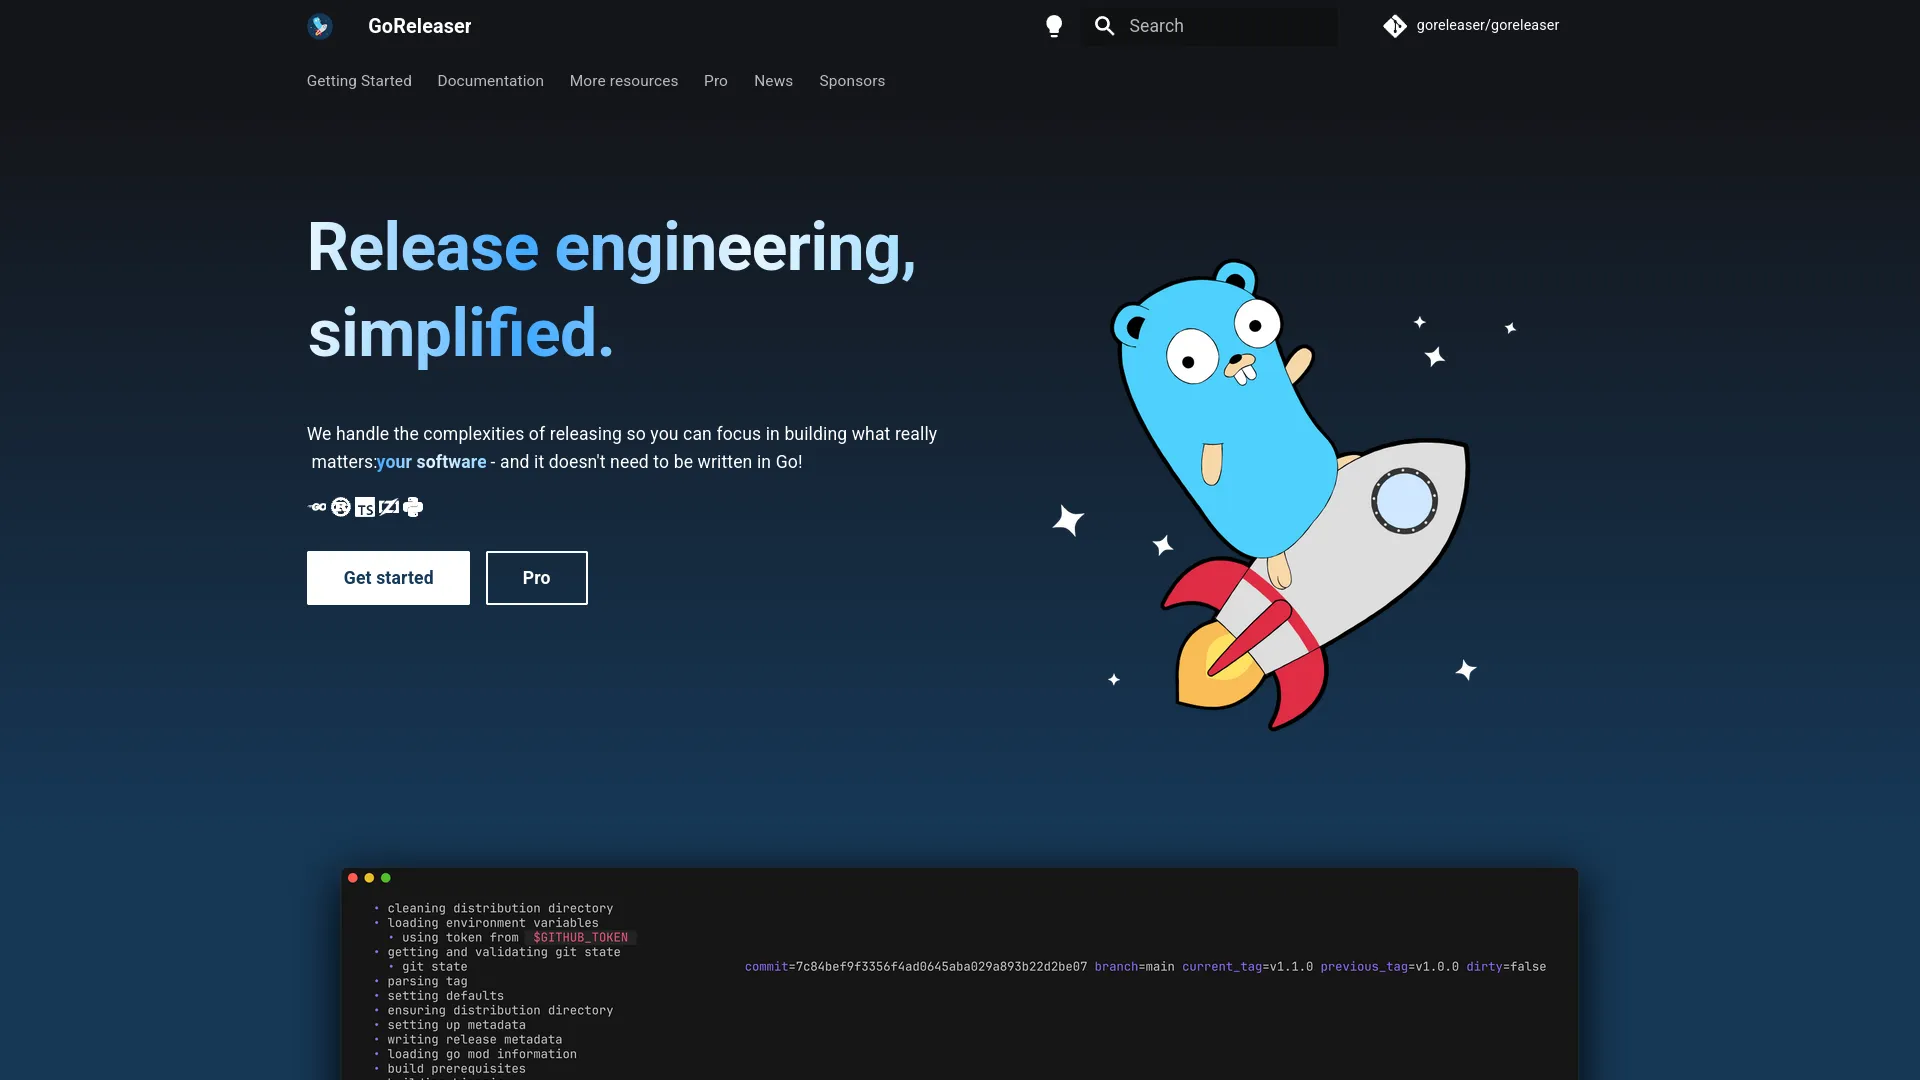Click the 'cleaning distribution directory' terminal line

click(500, 909)
